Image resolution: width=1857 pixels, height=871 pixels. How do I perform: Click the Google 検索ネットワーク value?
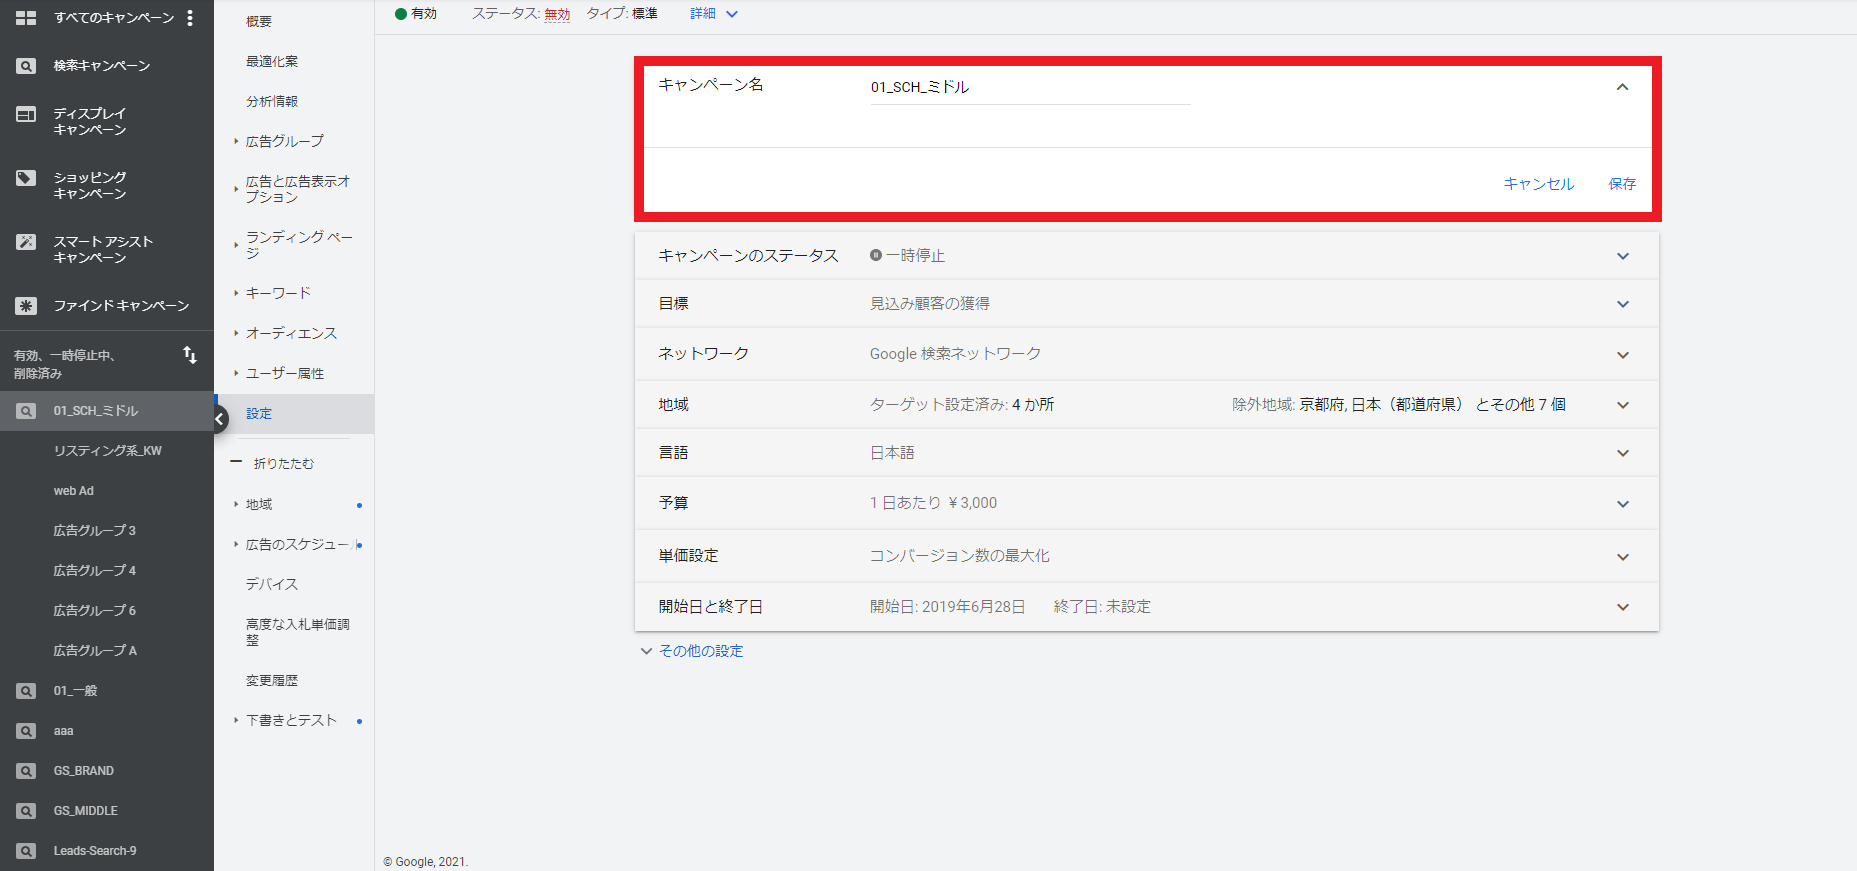(955, 354)
